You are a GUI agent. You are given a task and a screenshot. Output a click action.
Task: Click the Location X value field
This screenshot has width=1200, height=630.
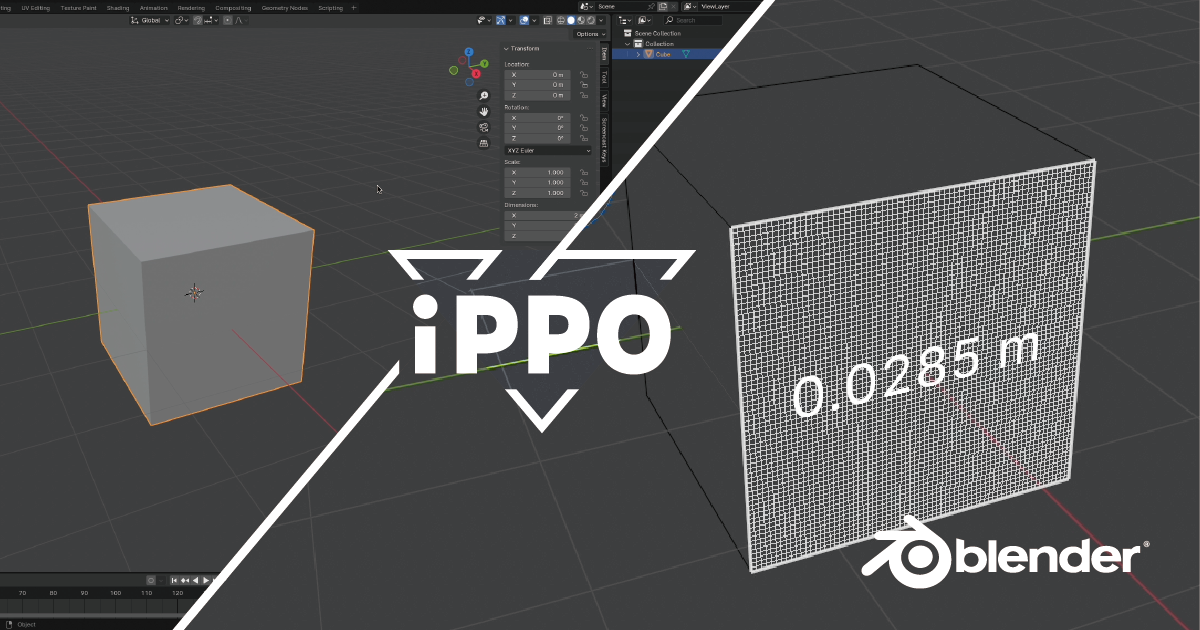[539, 74]
